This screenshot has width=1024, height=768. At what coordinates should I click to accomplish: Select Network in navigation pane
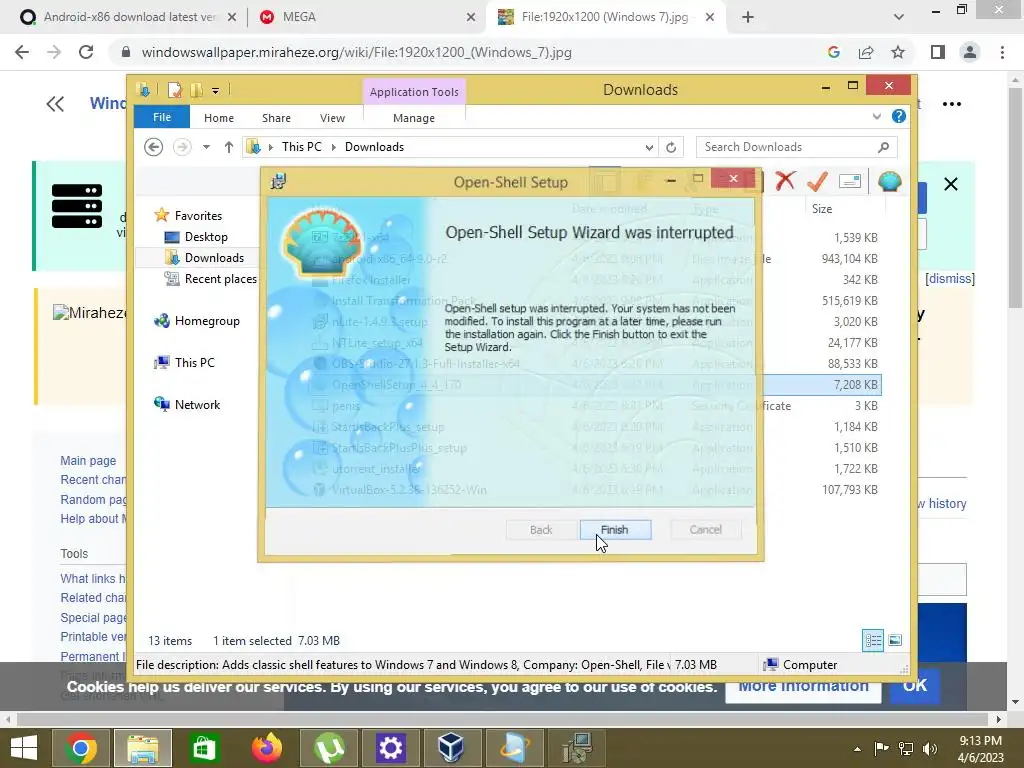click(187, 404)
